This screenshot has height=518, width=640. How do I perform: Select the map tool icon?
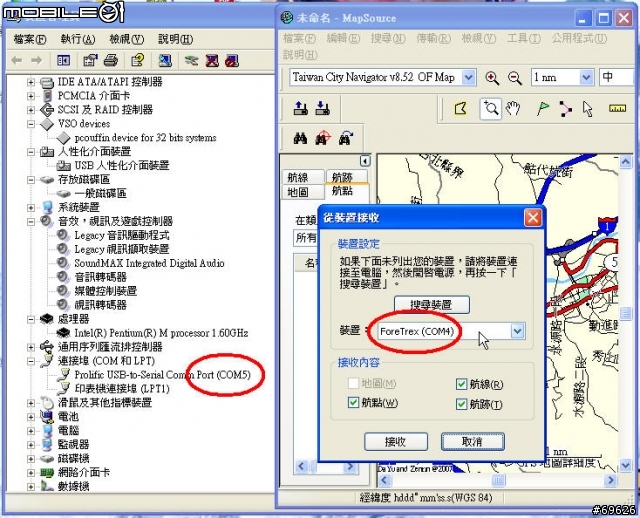coord(461,109)
